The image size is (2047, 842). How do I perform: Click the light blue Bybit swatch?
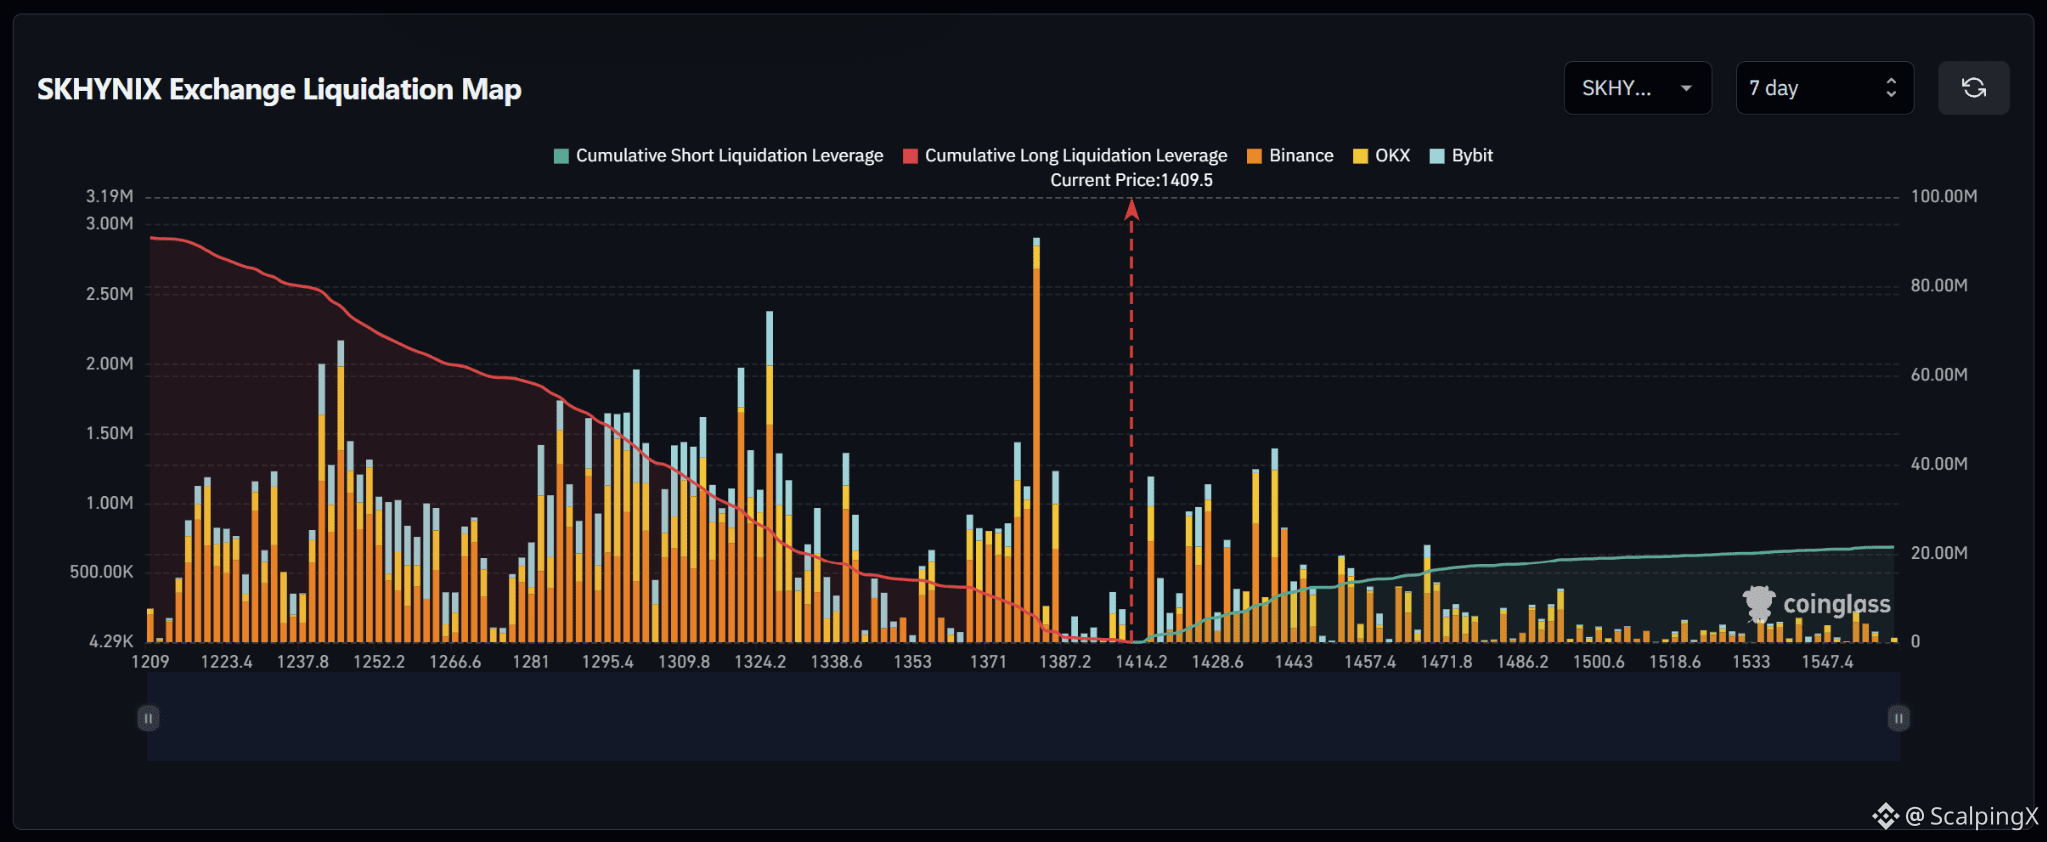point(1437,156)
